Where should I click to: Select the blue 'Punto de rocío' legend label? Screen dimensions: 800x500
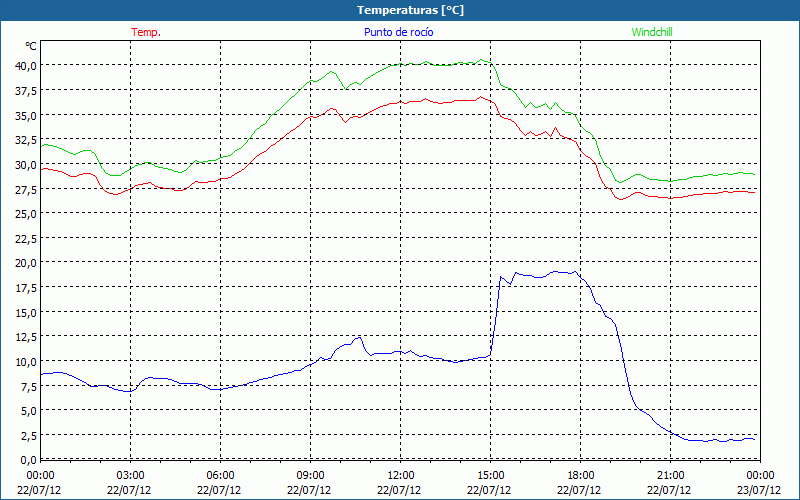pyautogui.click(x=398, y=32)
